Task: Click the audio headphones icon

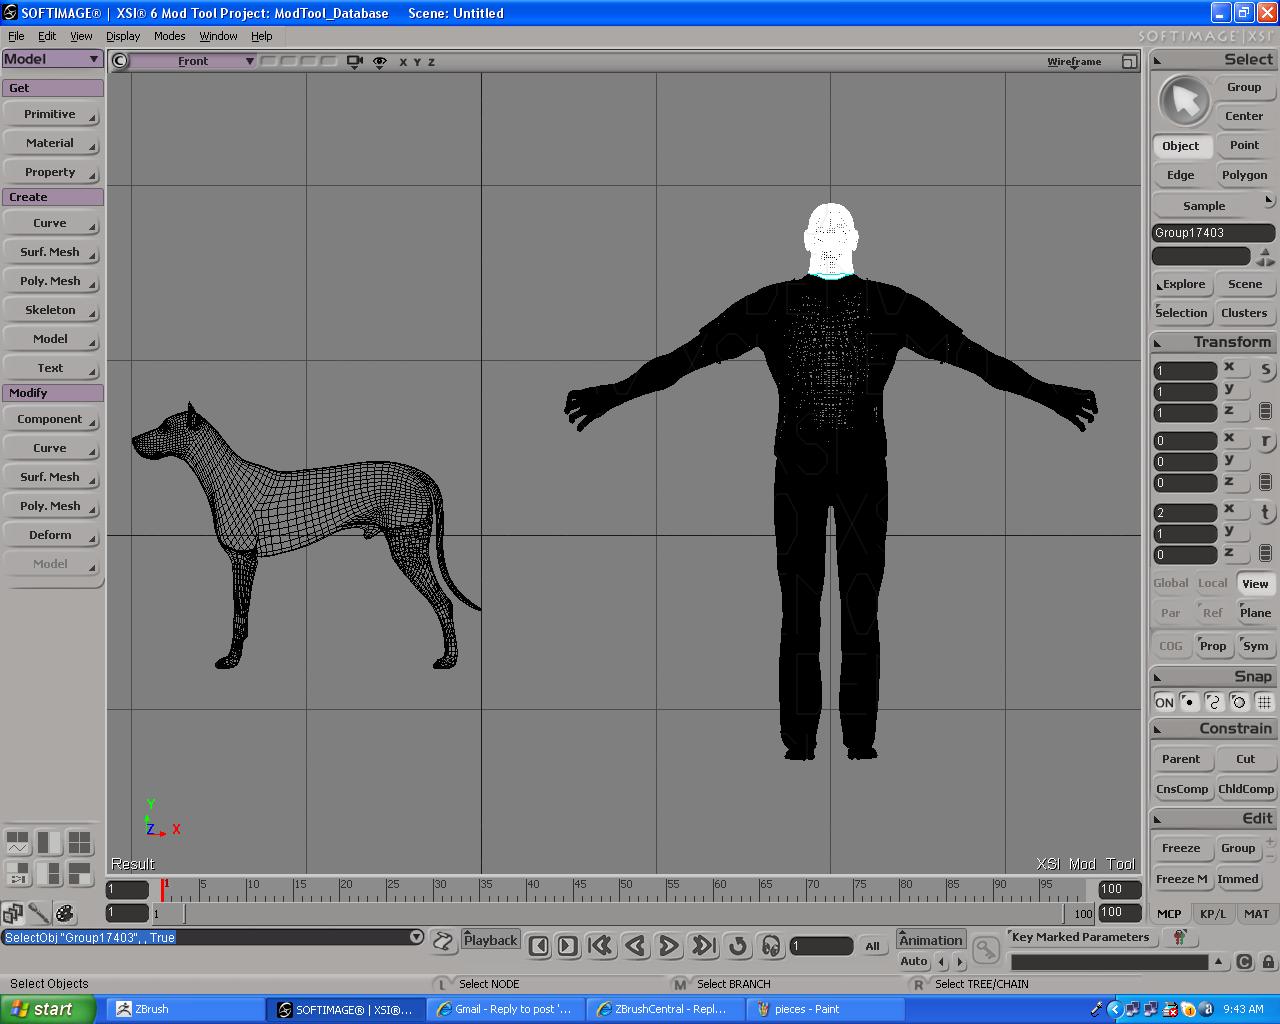Action: pyautogui.click(x=770, y=945)
